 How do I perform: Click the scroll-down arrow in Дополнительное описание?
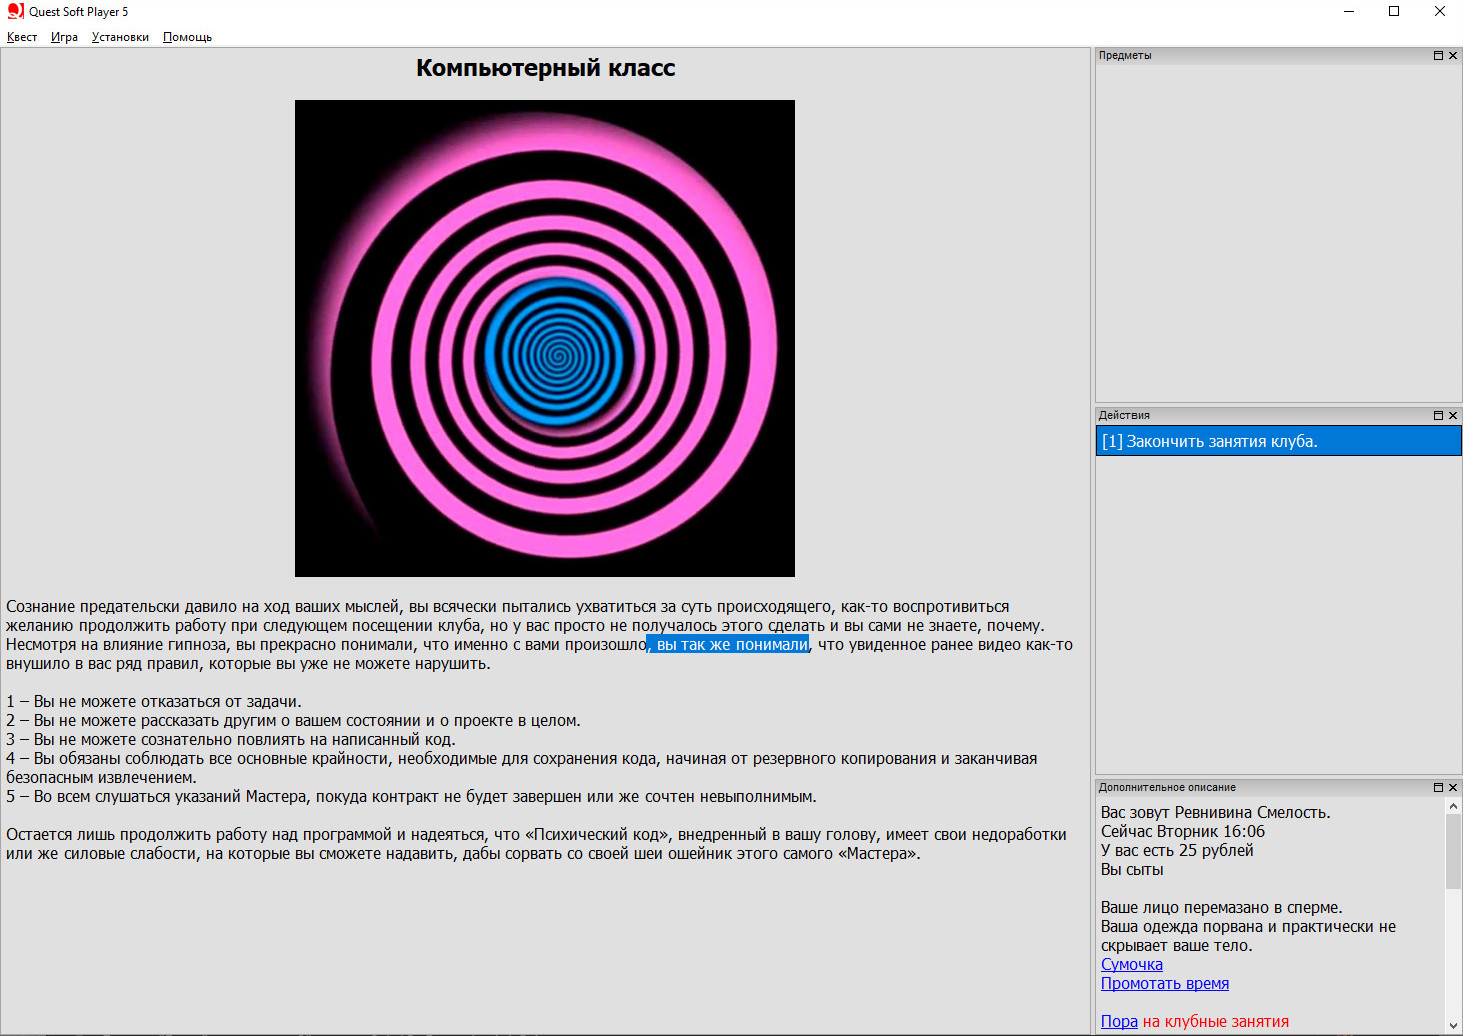pyautogui.click(x=1453, y=1026)
